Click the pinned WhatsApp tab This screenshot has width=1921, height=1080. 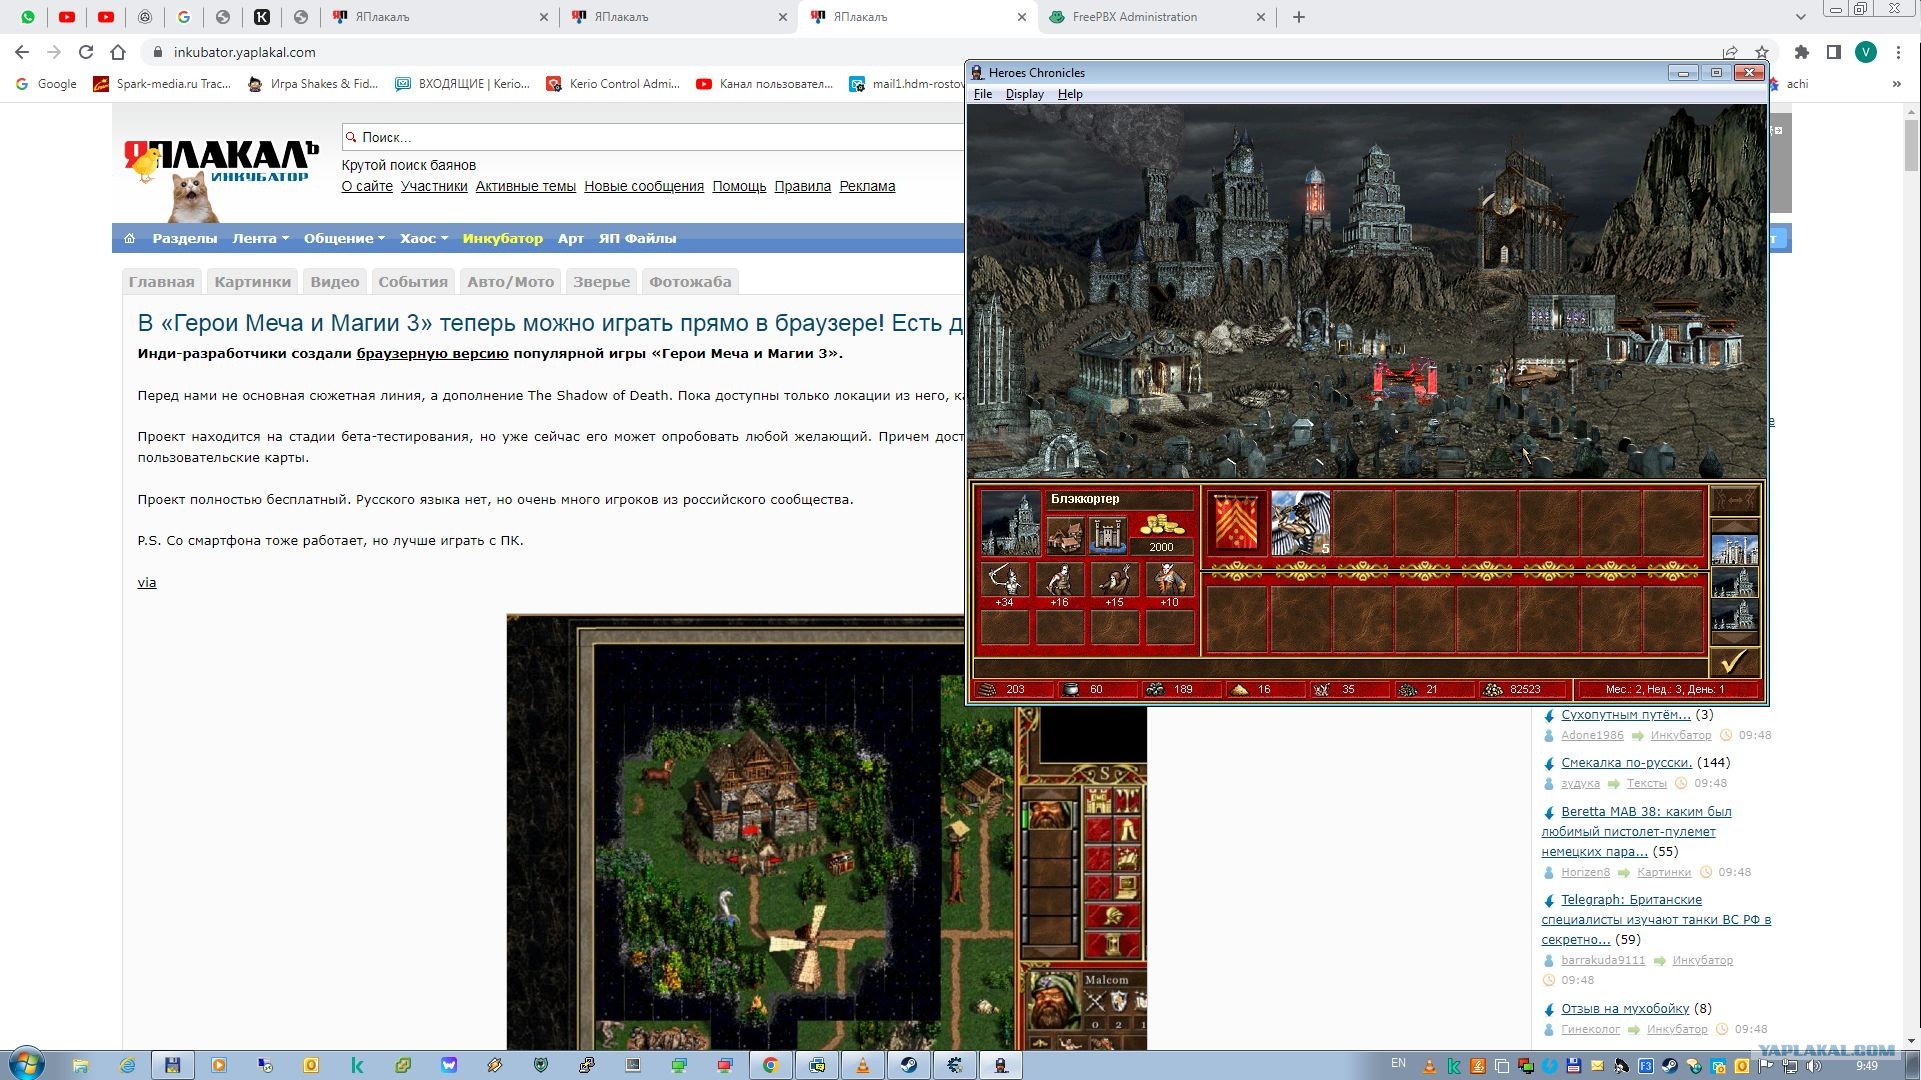(27, 17)
